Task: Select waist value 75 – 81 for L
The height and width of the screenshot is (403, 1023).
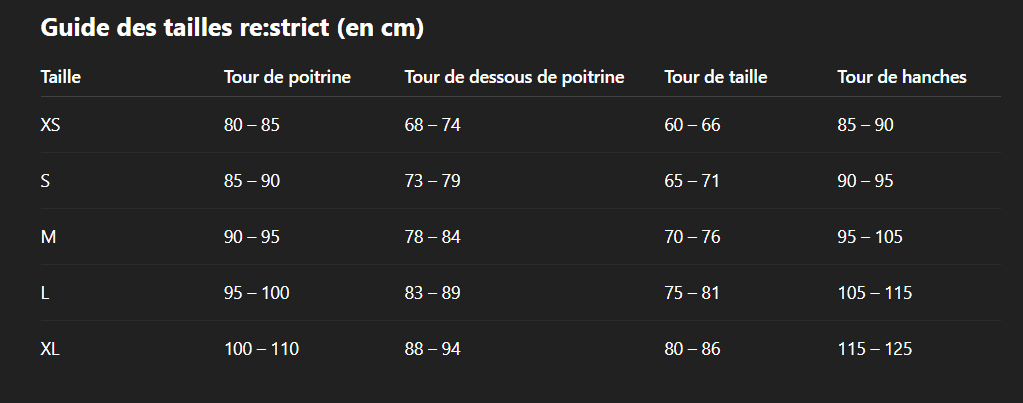Action: tap(692, 293)
